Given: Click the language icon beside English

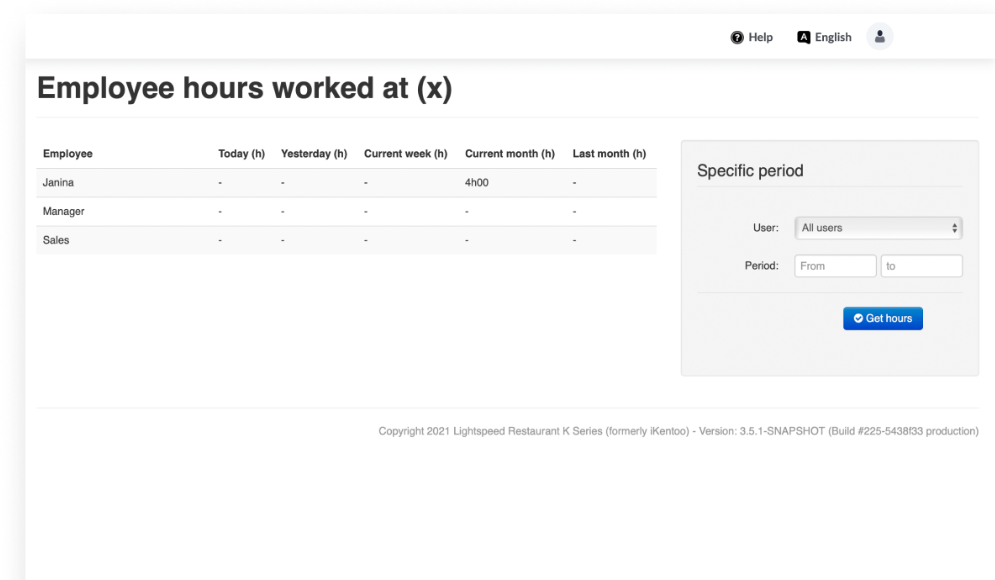Looking at the screenshot, I should pos(803,38).
